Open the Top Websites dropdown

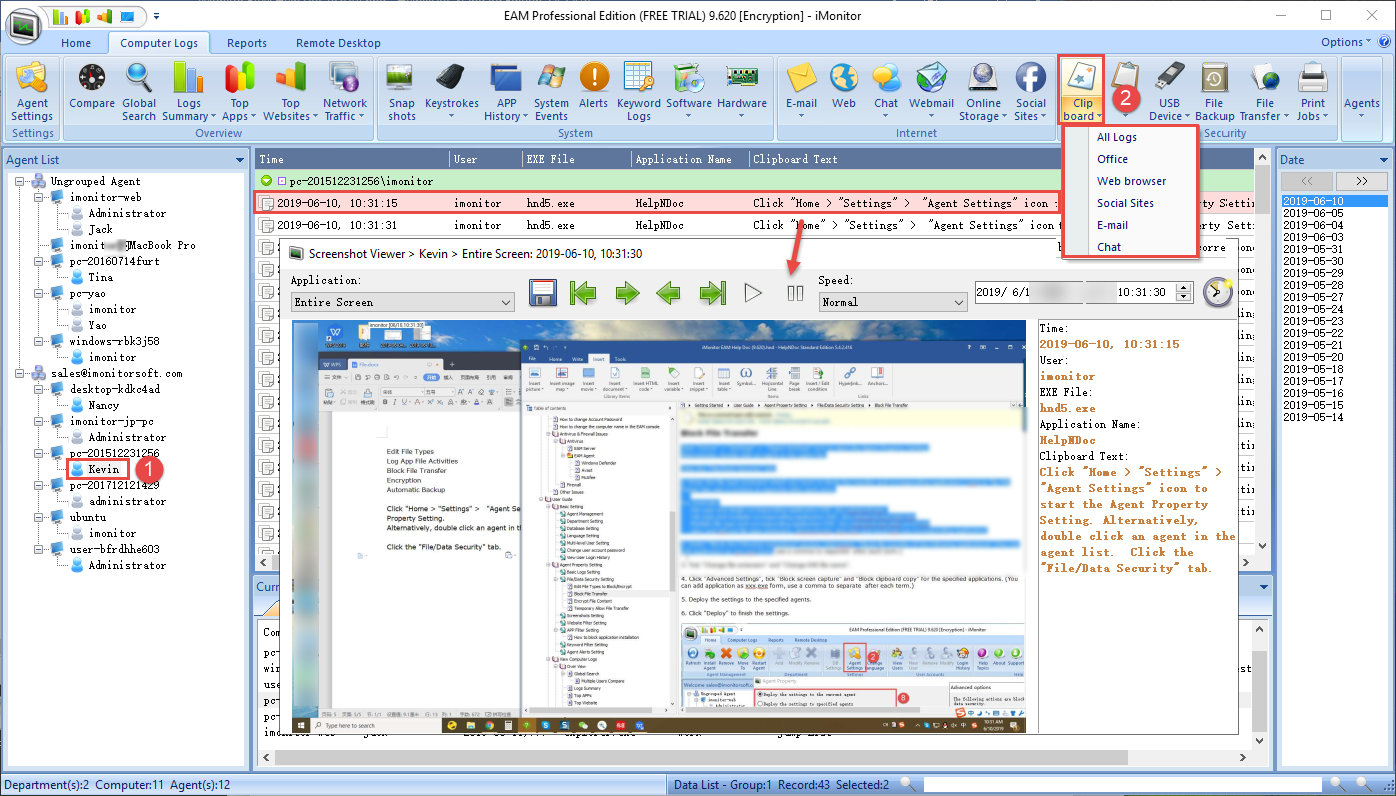[x=290, y=92]
